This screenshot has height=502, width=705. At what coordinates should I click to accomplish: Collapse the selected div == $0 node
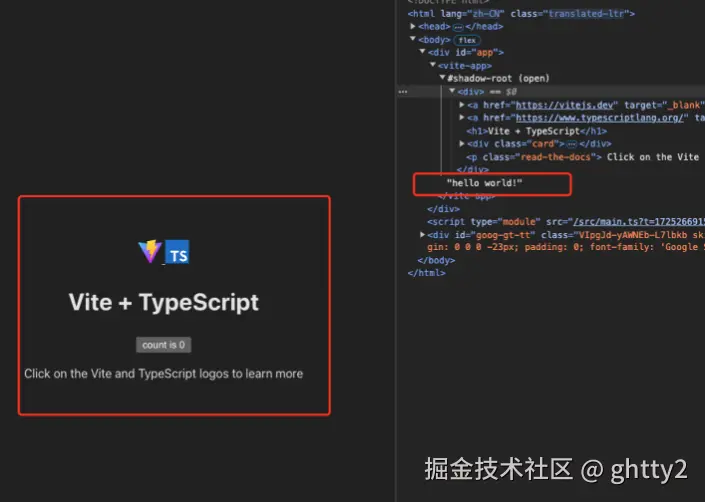coord(452,91)
